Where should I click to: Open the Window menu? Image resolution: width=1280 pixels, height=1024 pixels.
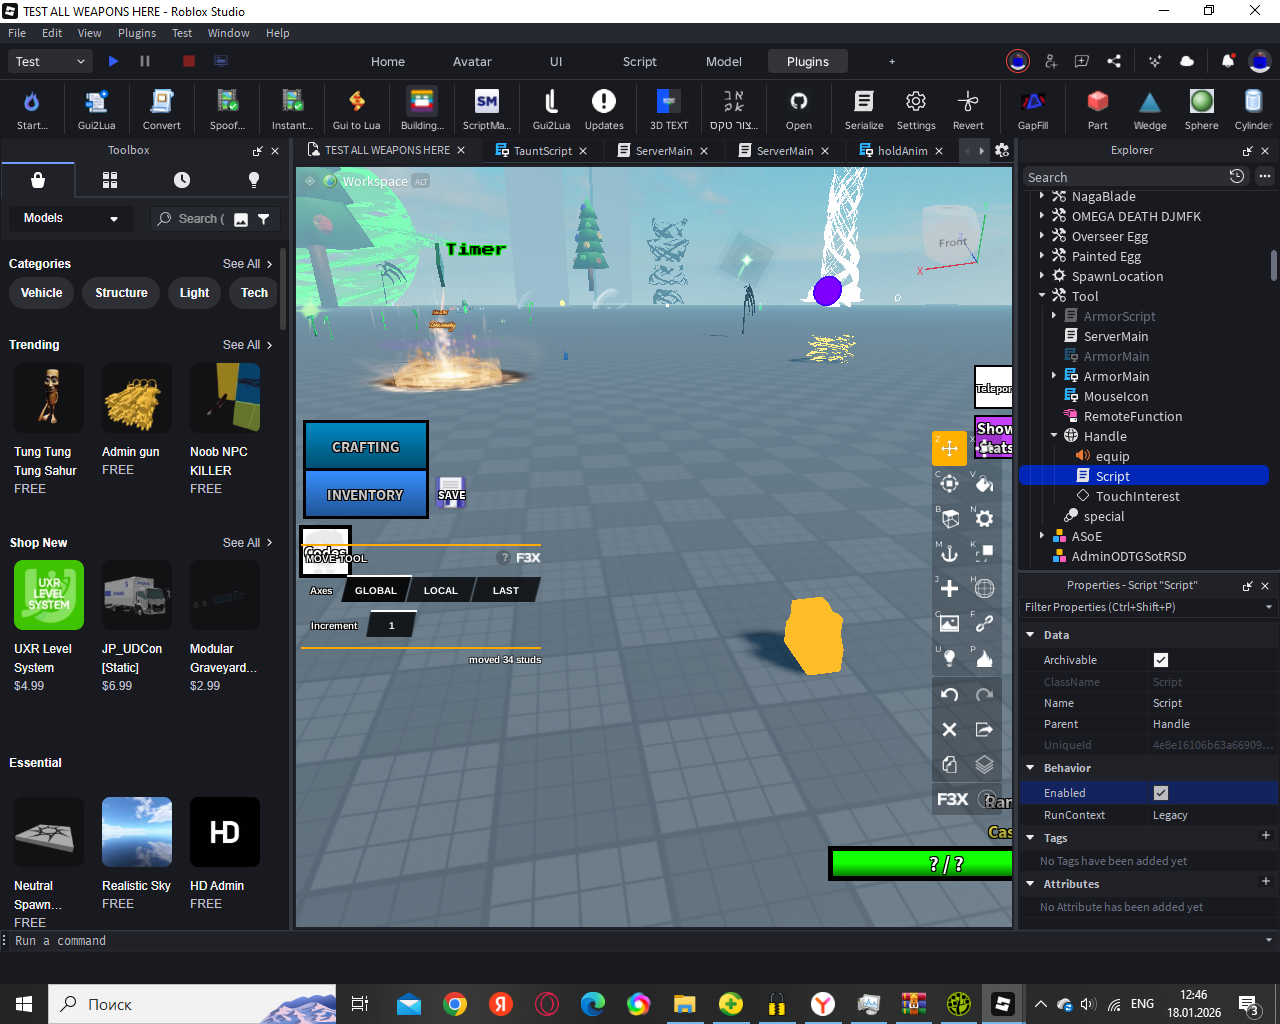pos(228,33)
